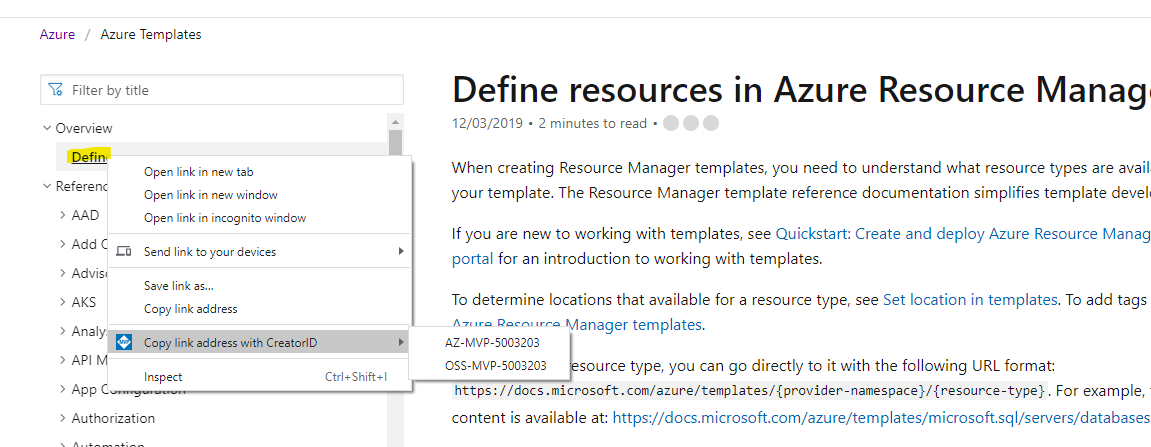Collapse the Reference tree section
The height and width of the screenshot is (447, 1151).
click(x=47, y=186)
